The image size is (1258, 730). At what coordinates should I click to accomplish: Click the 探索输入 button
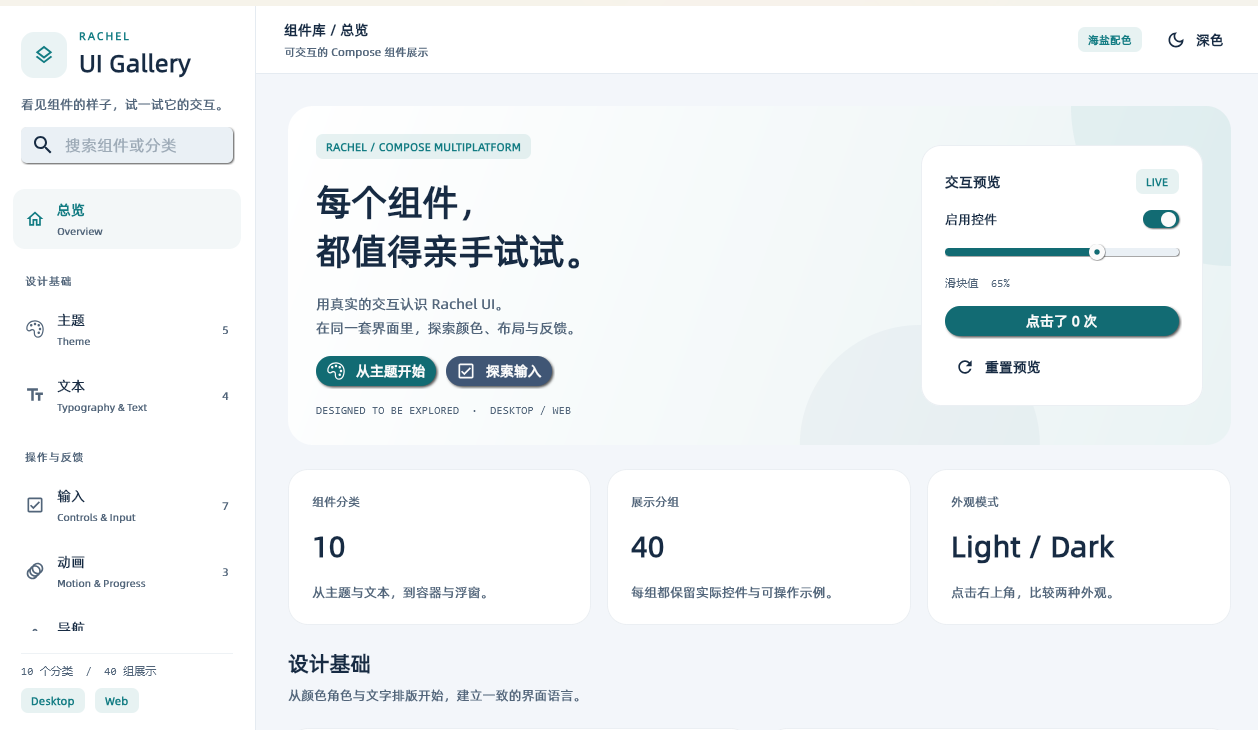pyautogui.click(x=499, y=371)
